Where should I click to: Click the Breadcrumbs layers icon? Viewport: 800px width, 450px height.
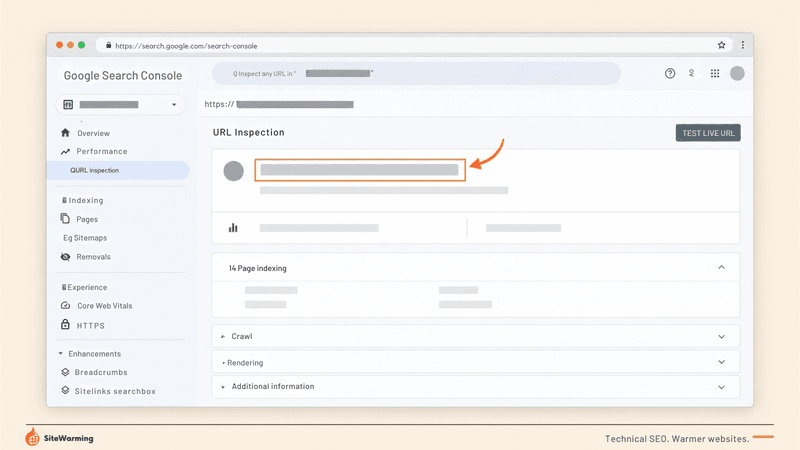click(65, 372)
